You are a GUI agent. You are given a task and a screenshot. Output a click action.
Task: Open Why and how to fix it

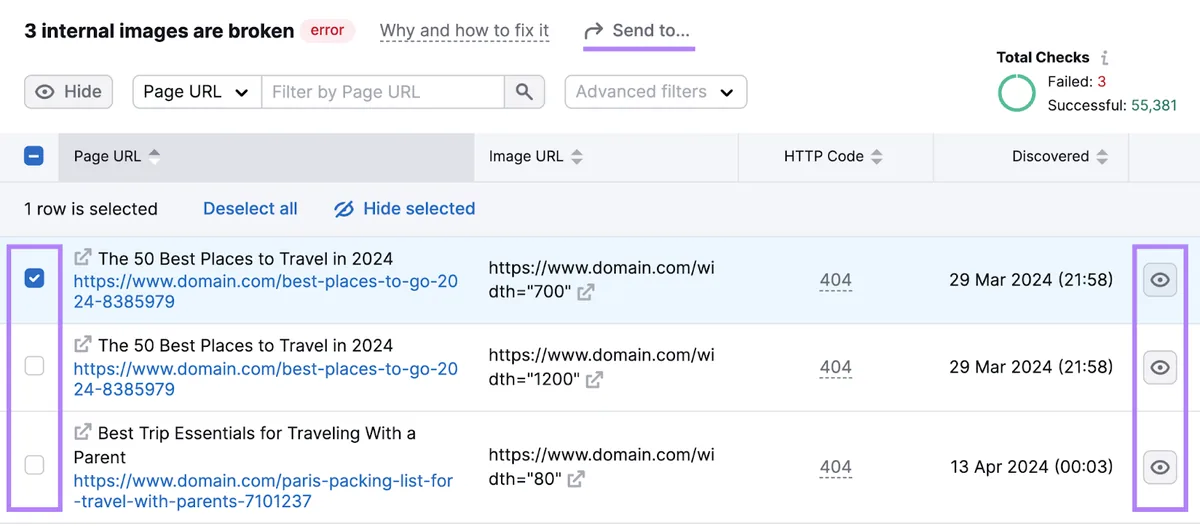click(x=465, y=31)
